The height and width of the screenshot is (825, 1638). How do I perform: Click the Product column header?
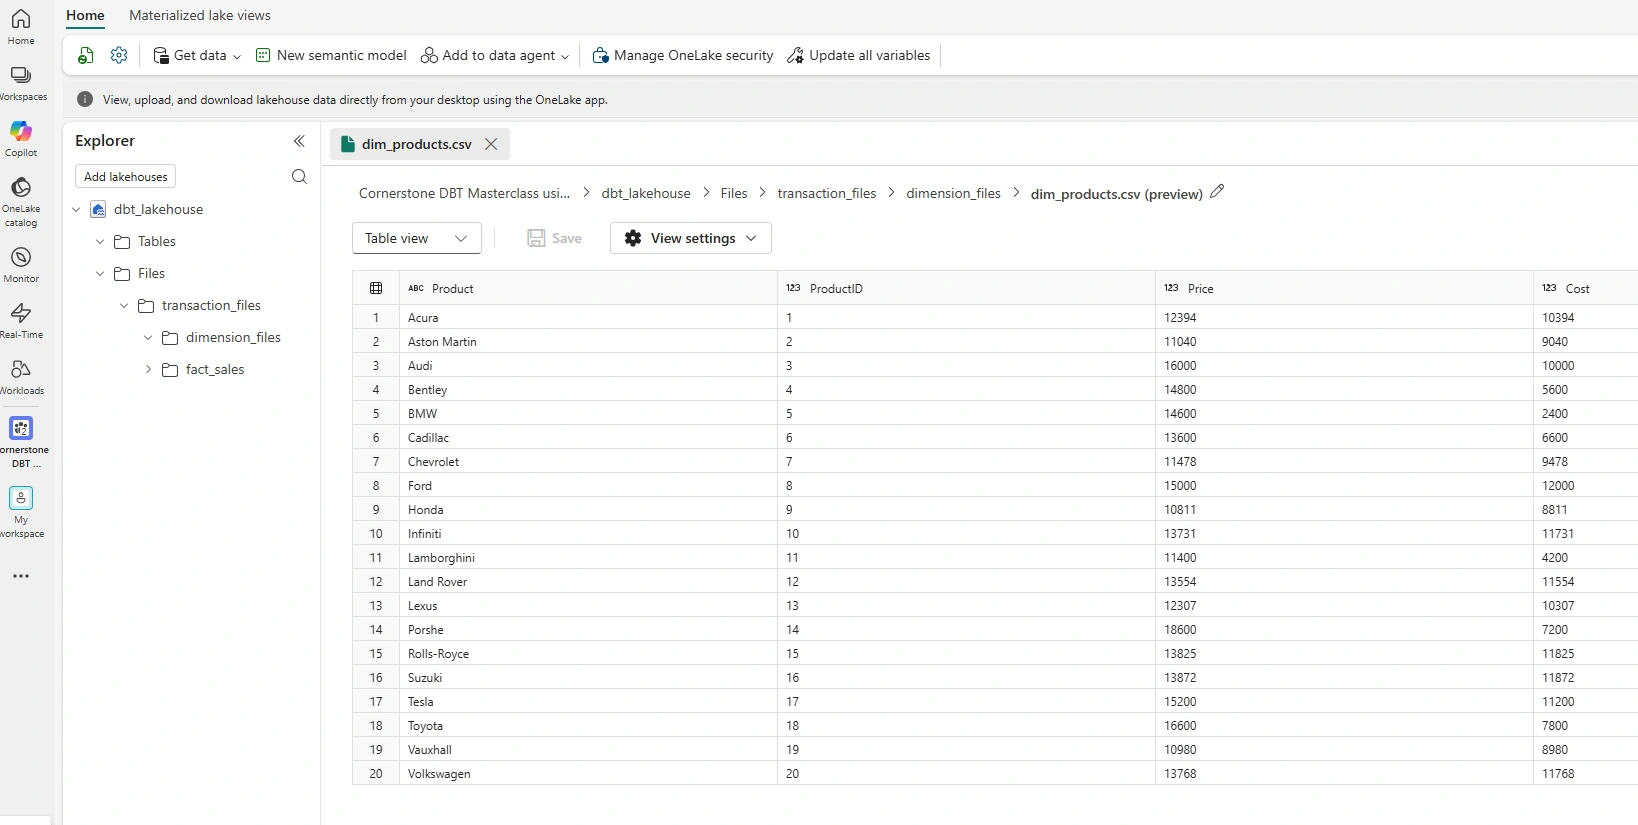click(x=588, y=288)
